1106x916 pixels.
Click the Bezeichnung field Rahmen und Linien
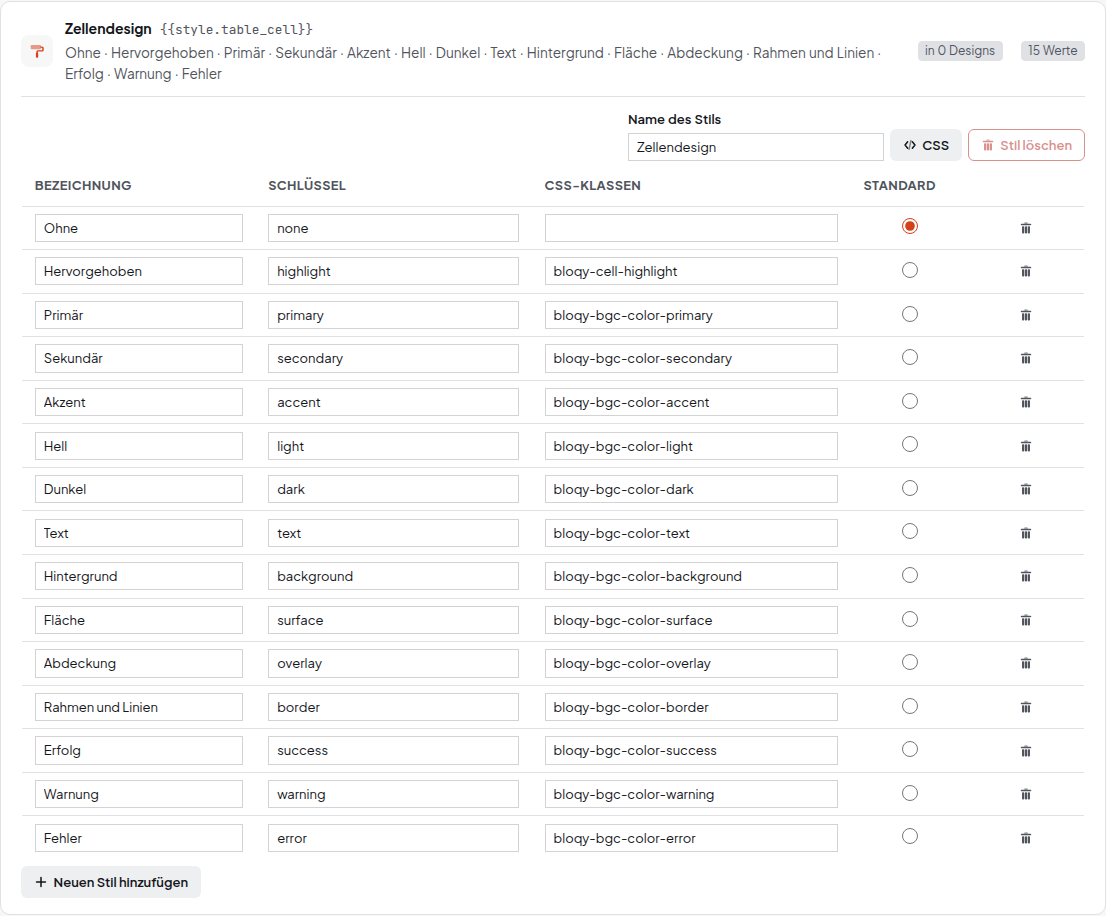coord(139,707)
